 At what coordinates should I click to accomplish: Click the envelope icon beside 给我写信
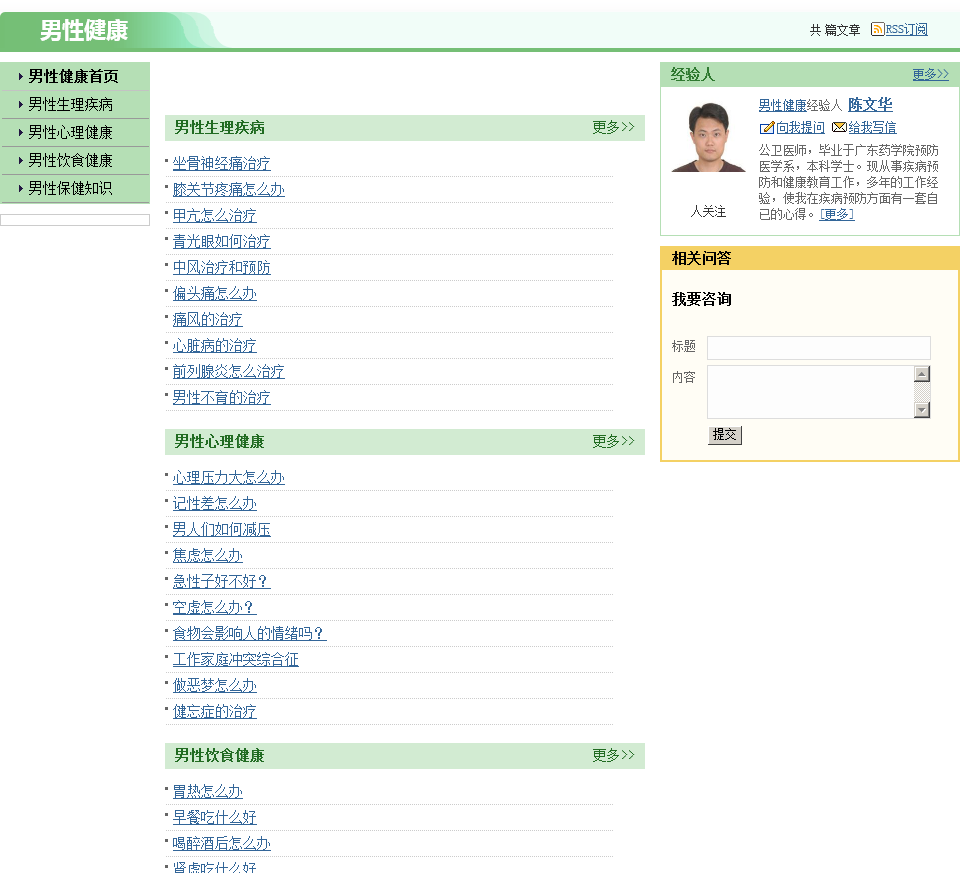point(839,127)
